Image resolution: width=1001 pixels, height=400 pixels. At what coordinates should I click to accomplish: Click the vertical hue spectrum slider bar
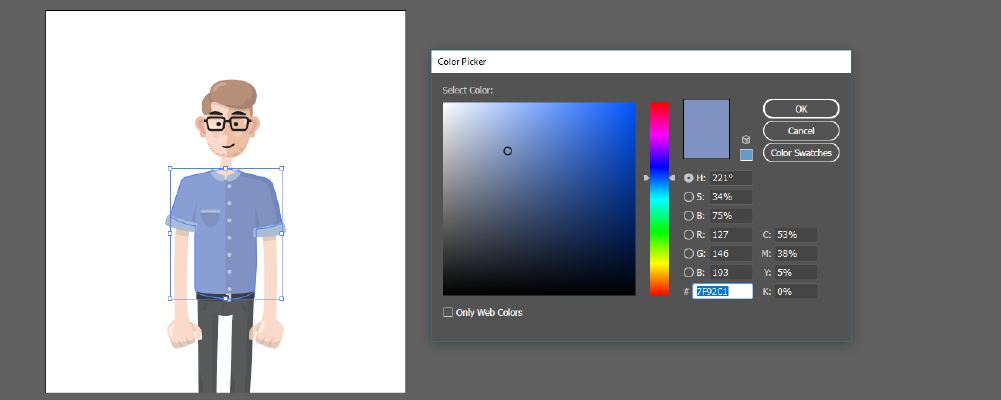[x=659, y=198]
